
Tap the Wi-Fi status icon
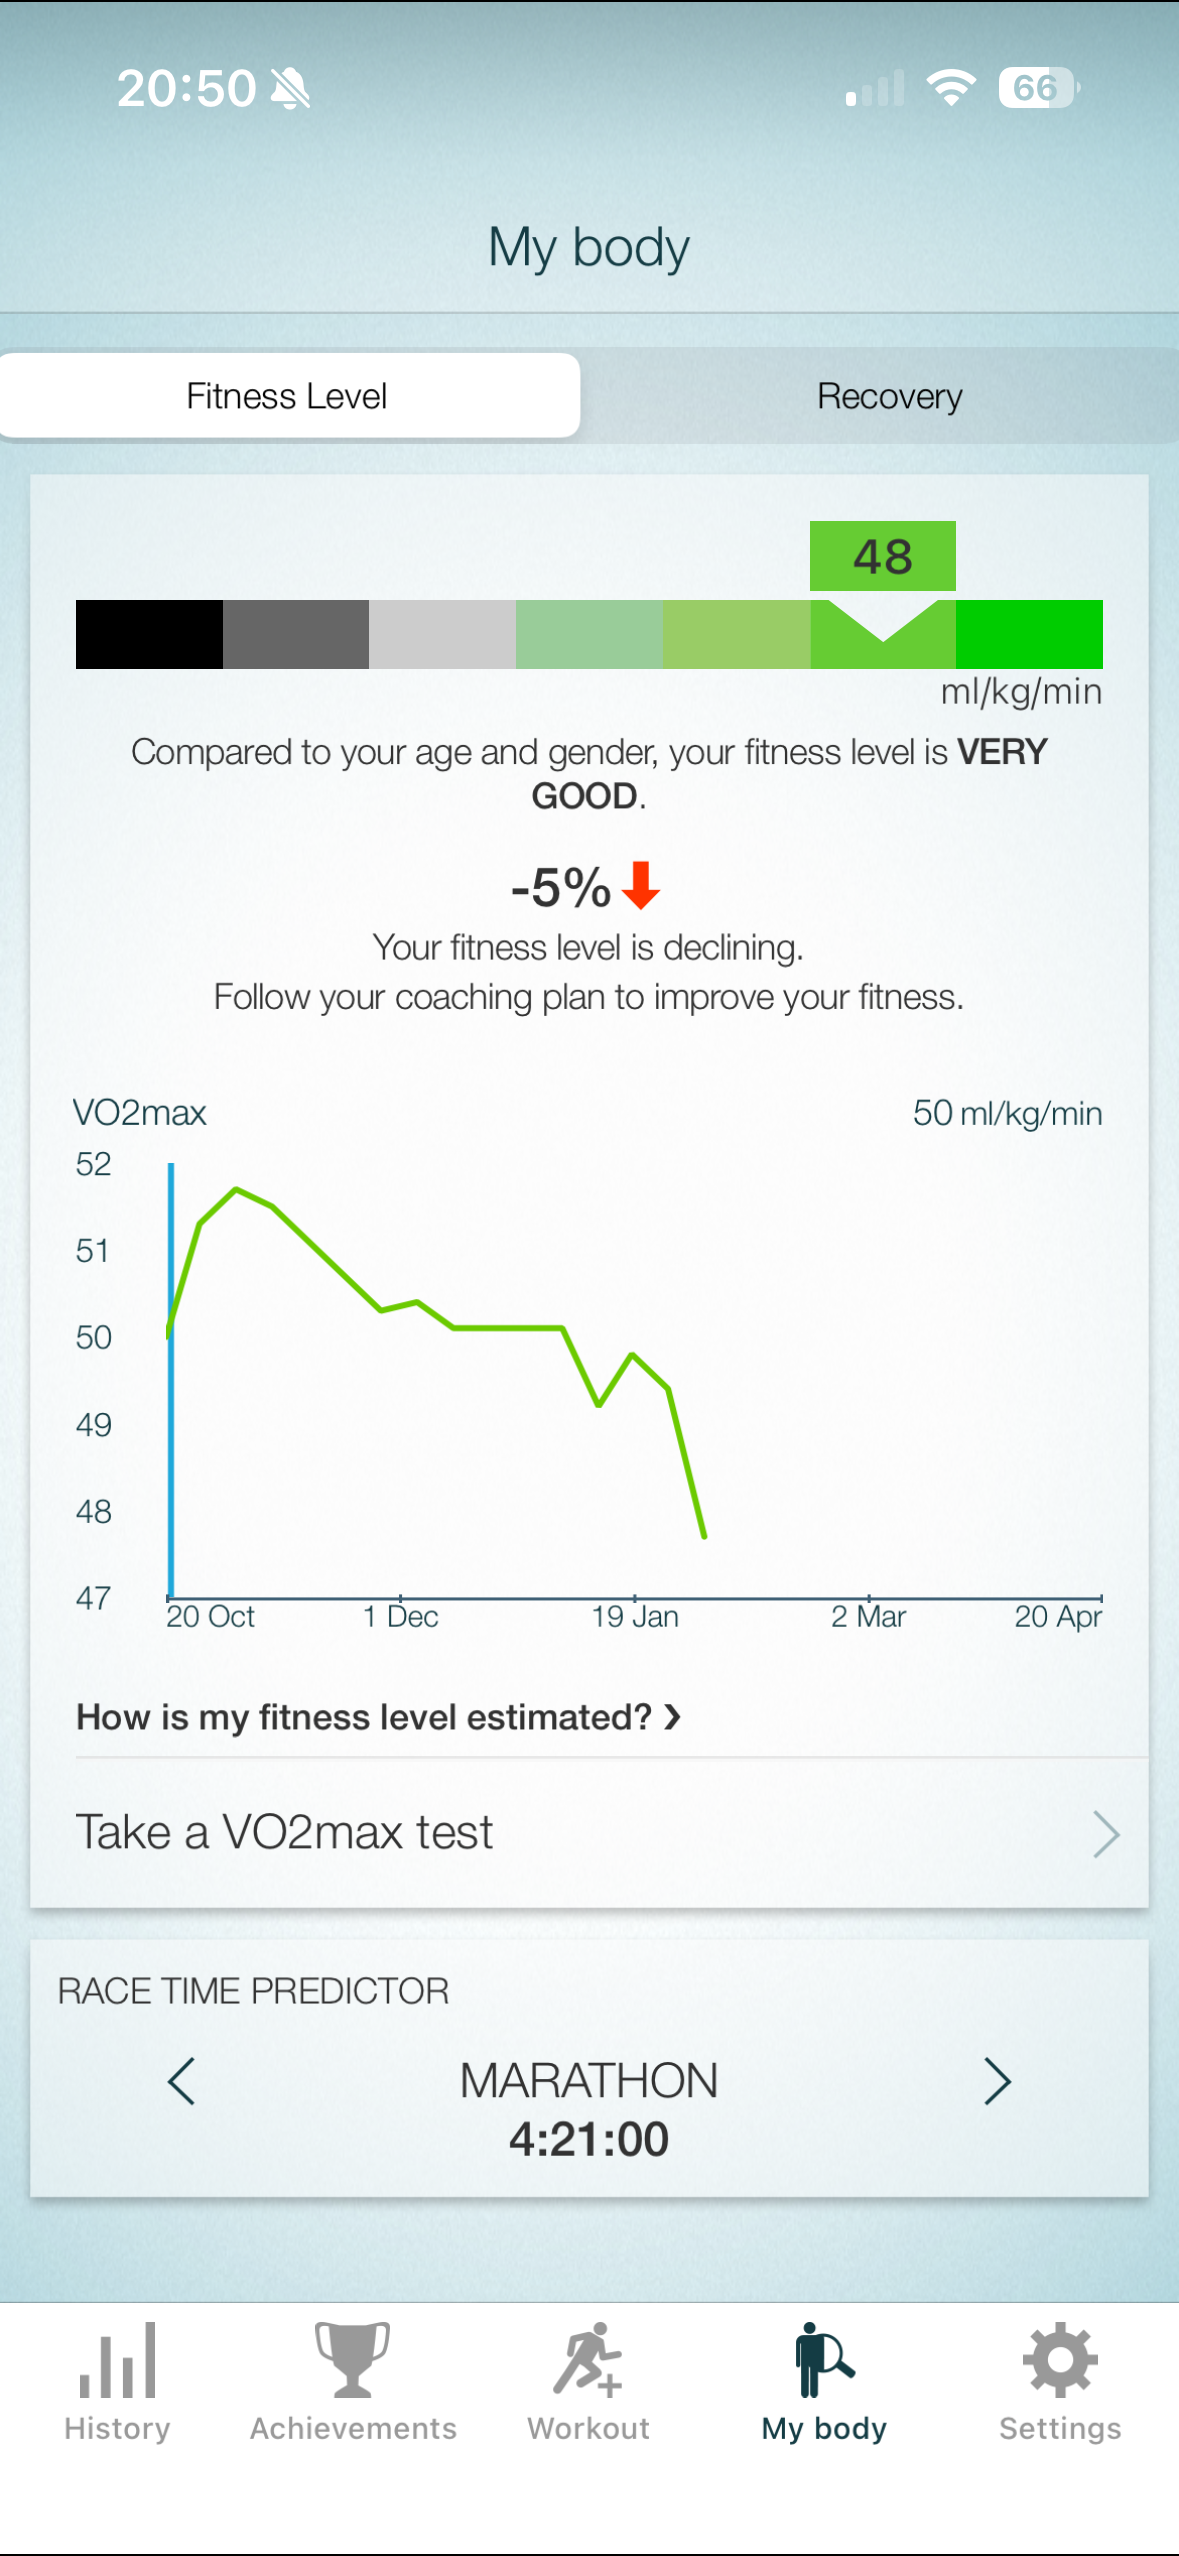point(951,88)
